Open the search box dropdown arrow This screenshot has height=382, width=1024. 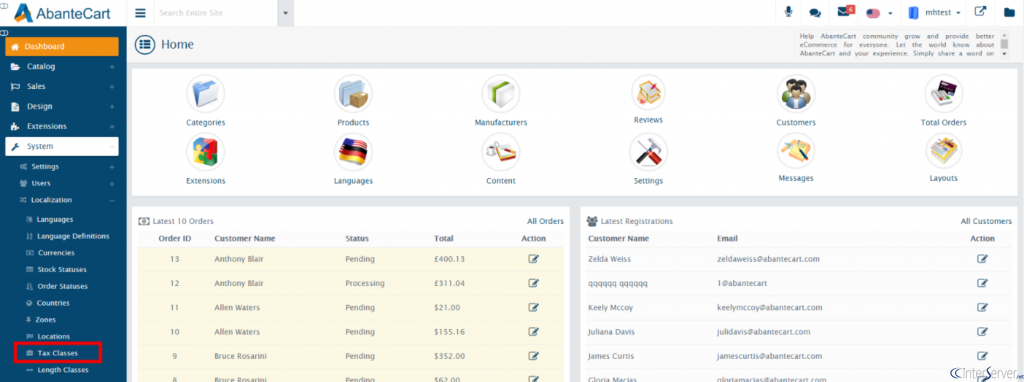tap(285, 13)
